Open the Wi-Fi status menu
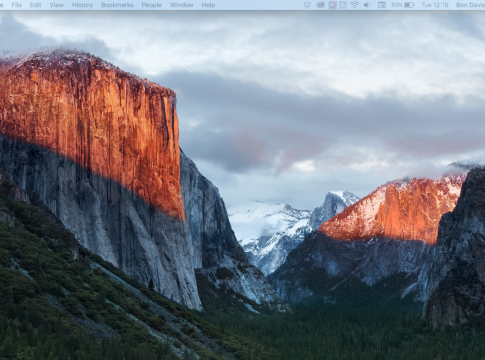This screenshot has height=360, width=485. [x=354, y=5]
